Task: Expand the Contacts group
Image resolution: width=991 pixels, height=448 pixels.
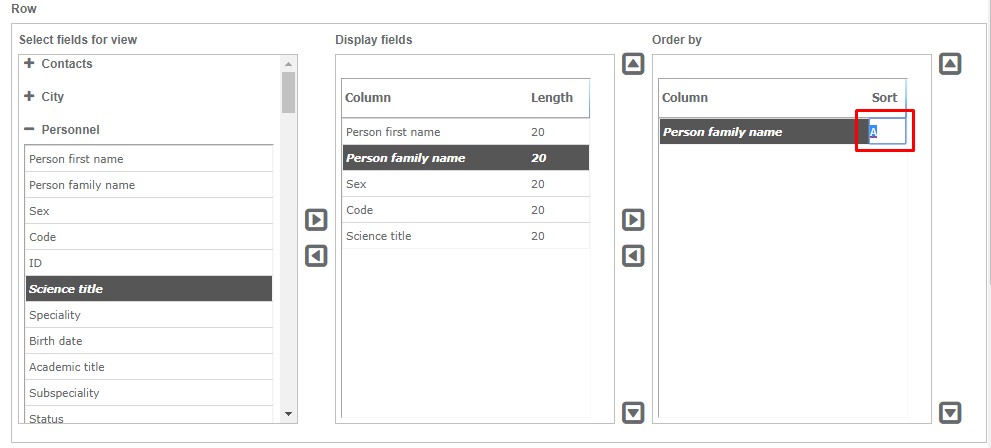Action: 30,64
